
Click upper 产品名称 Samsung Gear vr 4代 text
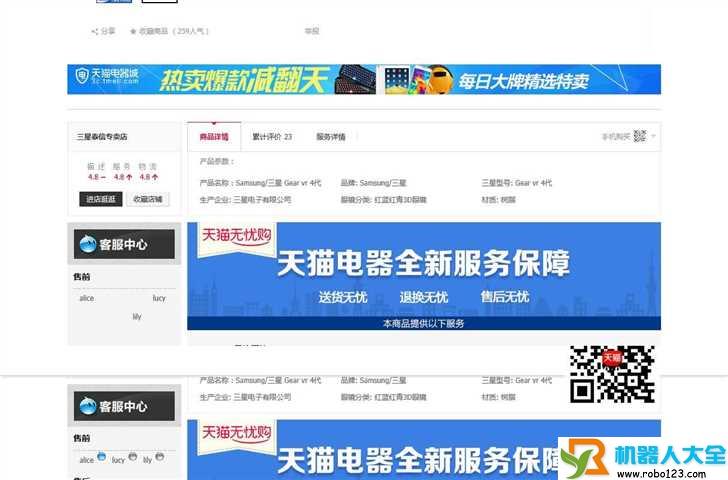pos(260,183)
